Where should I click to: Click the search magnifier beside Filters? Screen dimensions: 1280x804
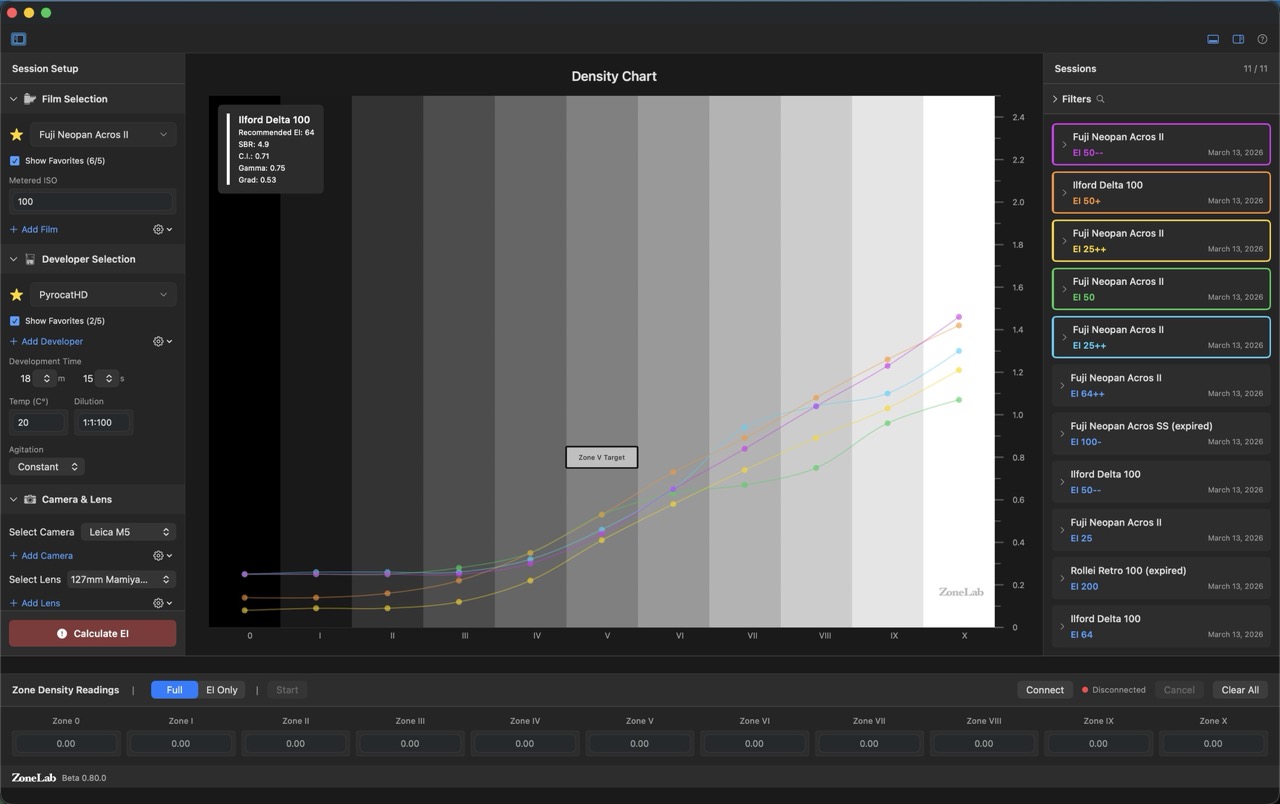1100,99
